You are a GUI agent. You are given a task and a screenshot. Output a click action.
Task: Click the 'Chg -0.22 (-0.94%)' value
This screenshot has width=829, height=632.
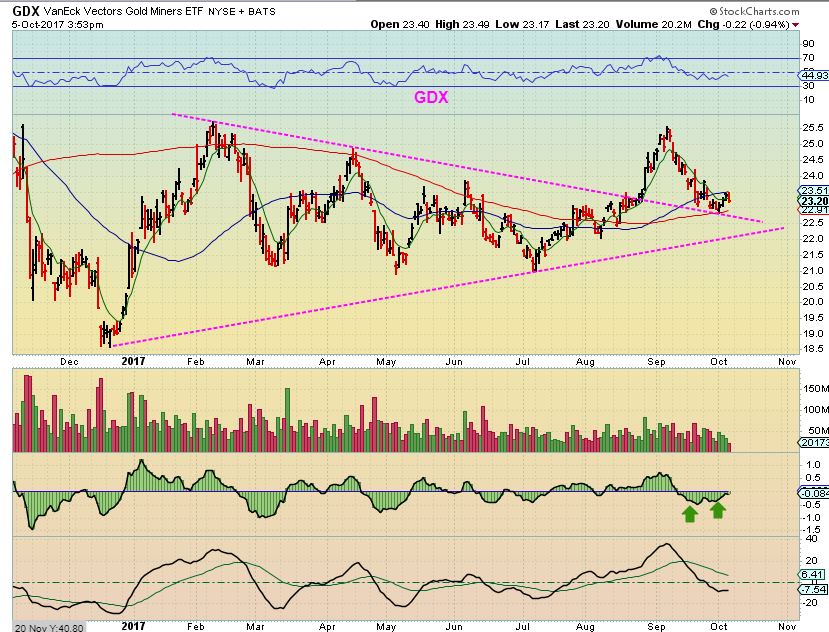pos(743,24)
